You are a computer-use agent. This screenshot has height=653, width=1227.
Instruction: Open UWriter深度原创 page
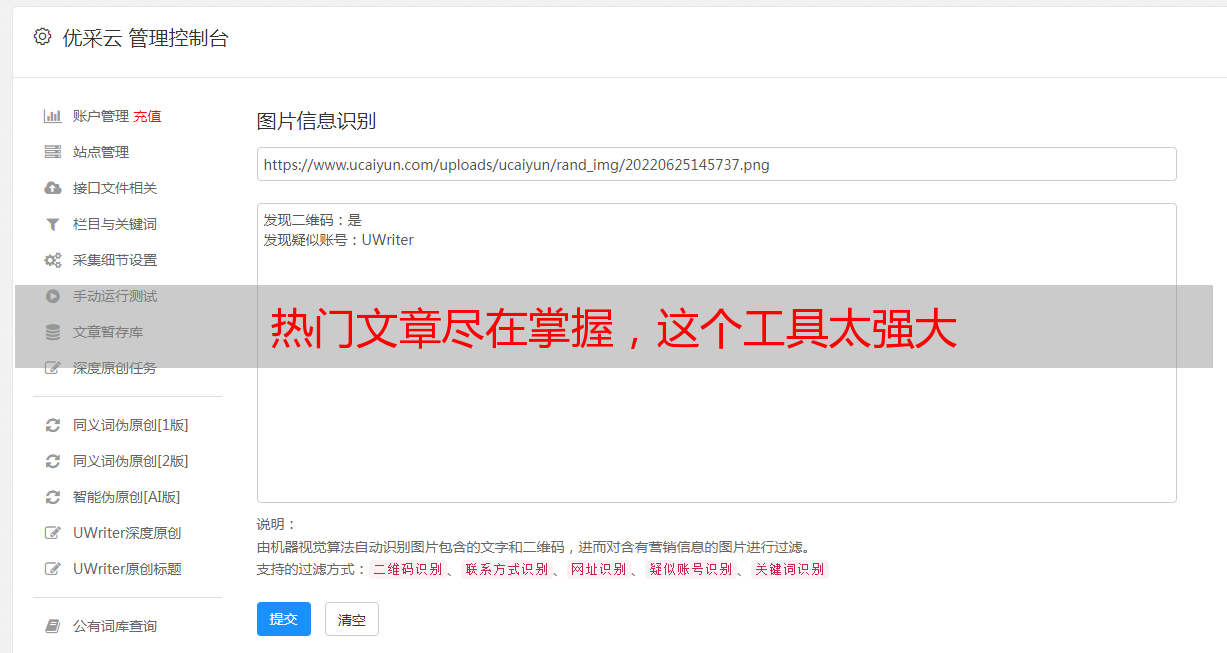pyautogui.click(x=127, y=533)
